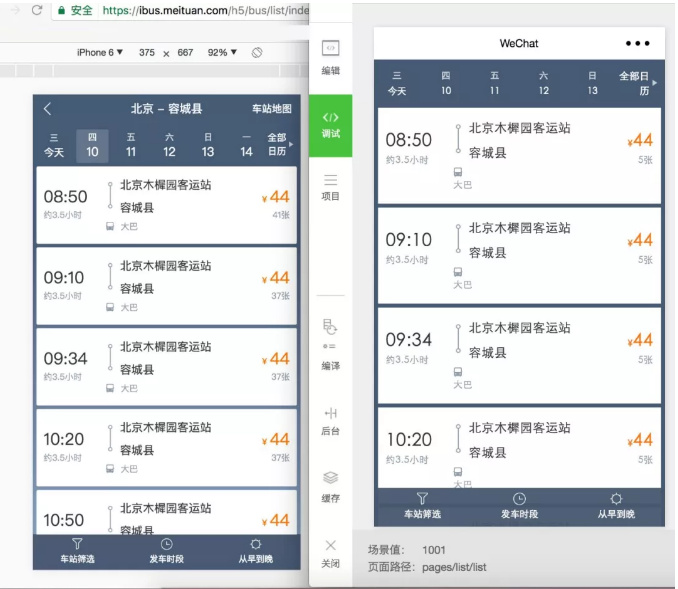The height and width of the screenshot is (589, 678).
Task: Click 关闭 close icon in devtools sidebar
Action: [x=330, y=545]
